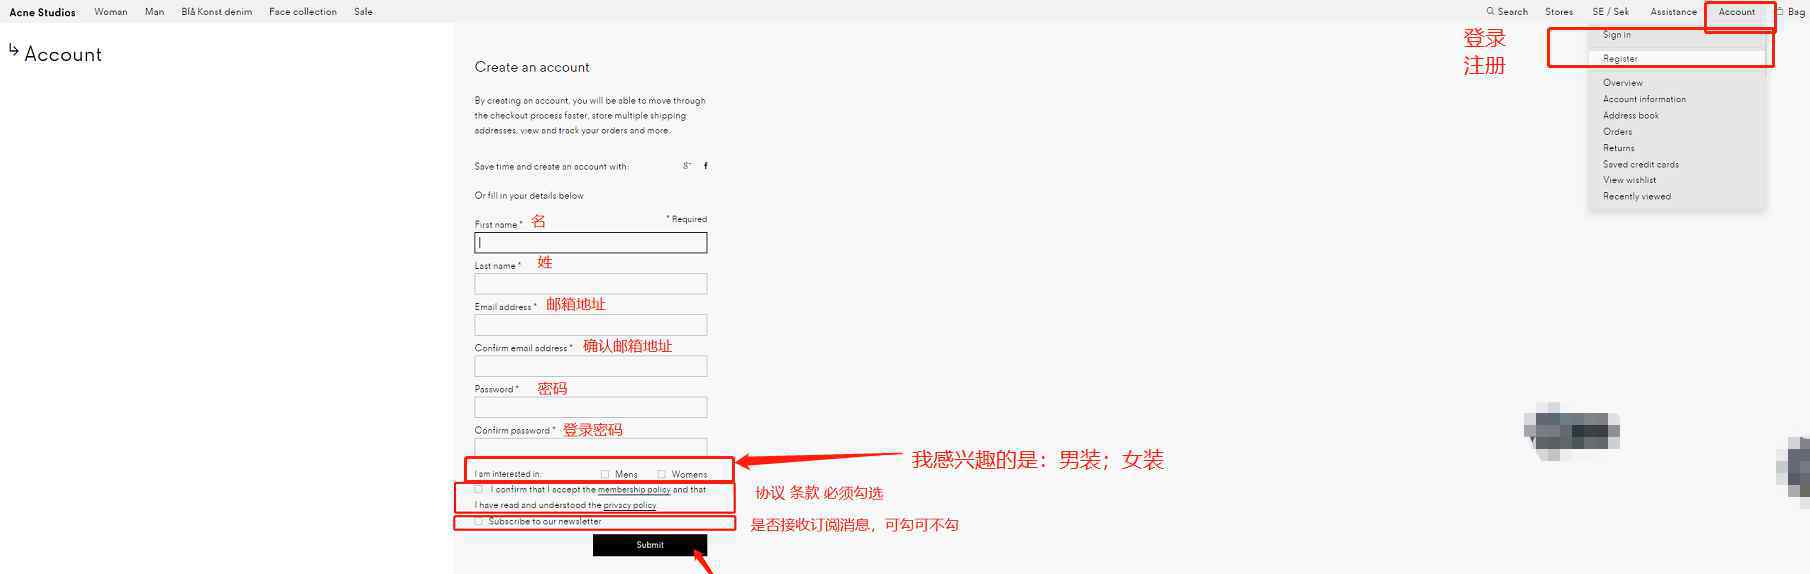Click the Acne Studios logo
Screen dimensions: 1810x574
[42, 12]
